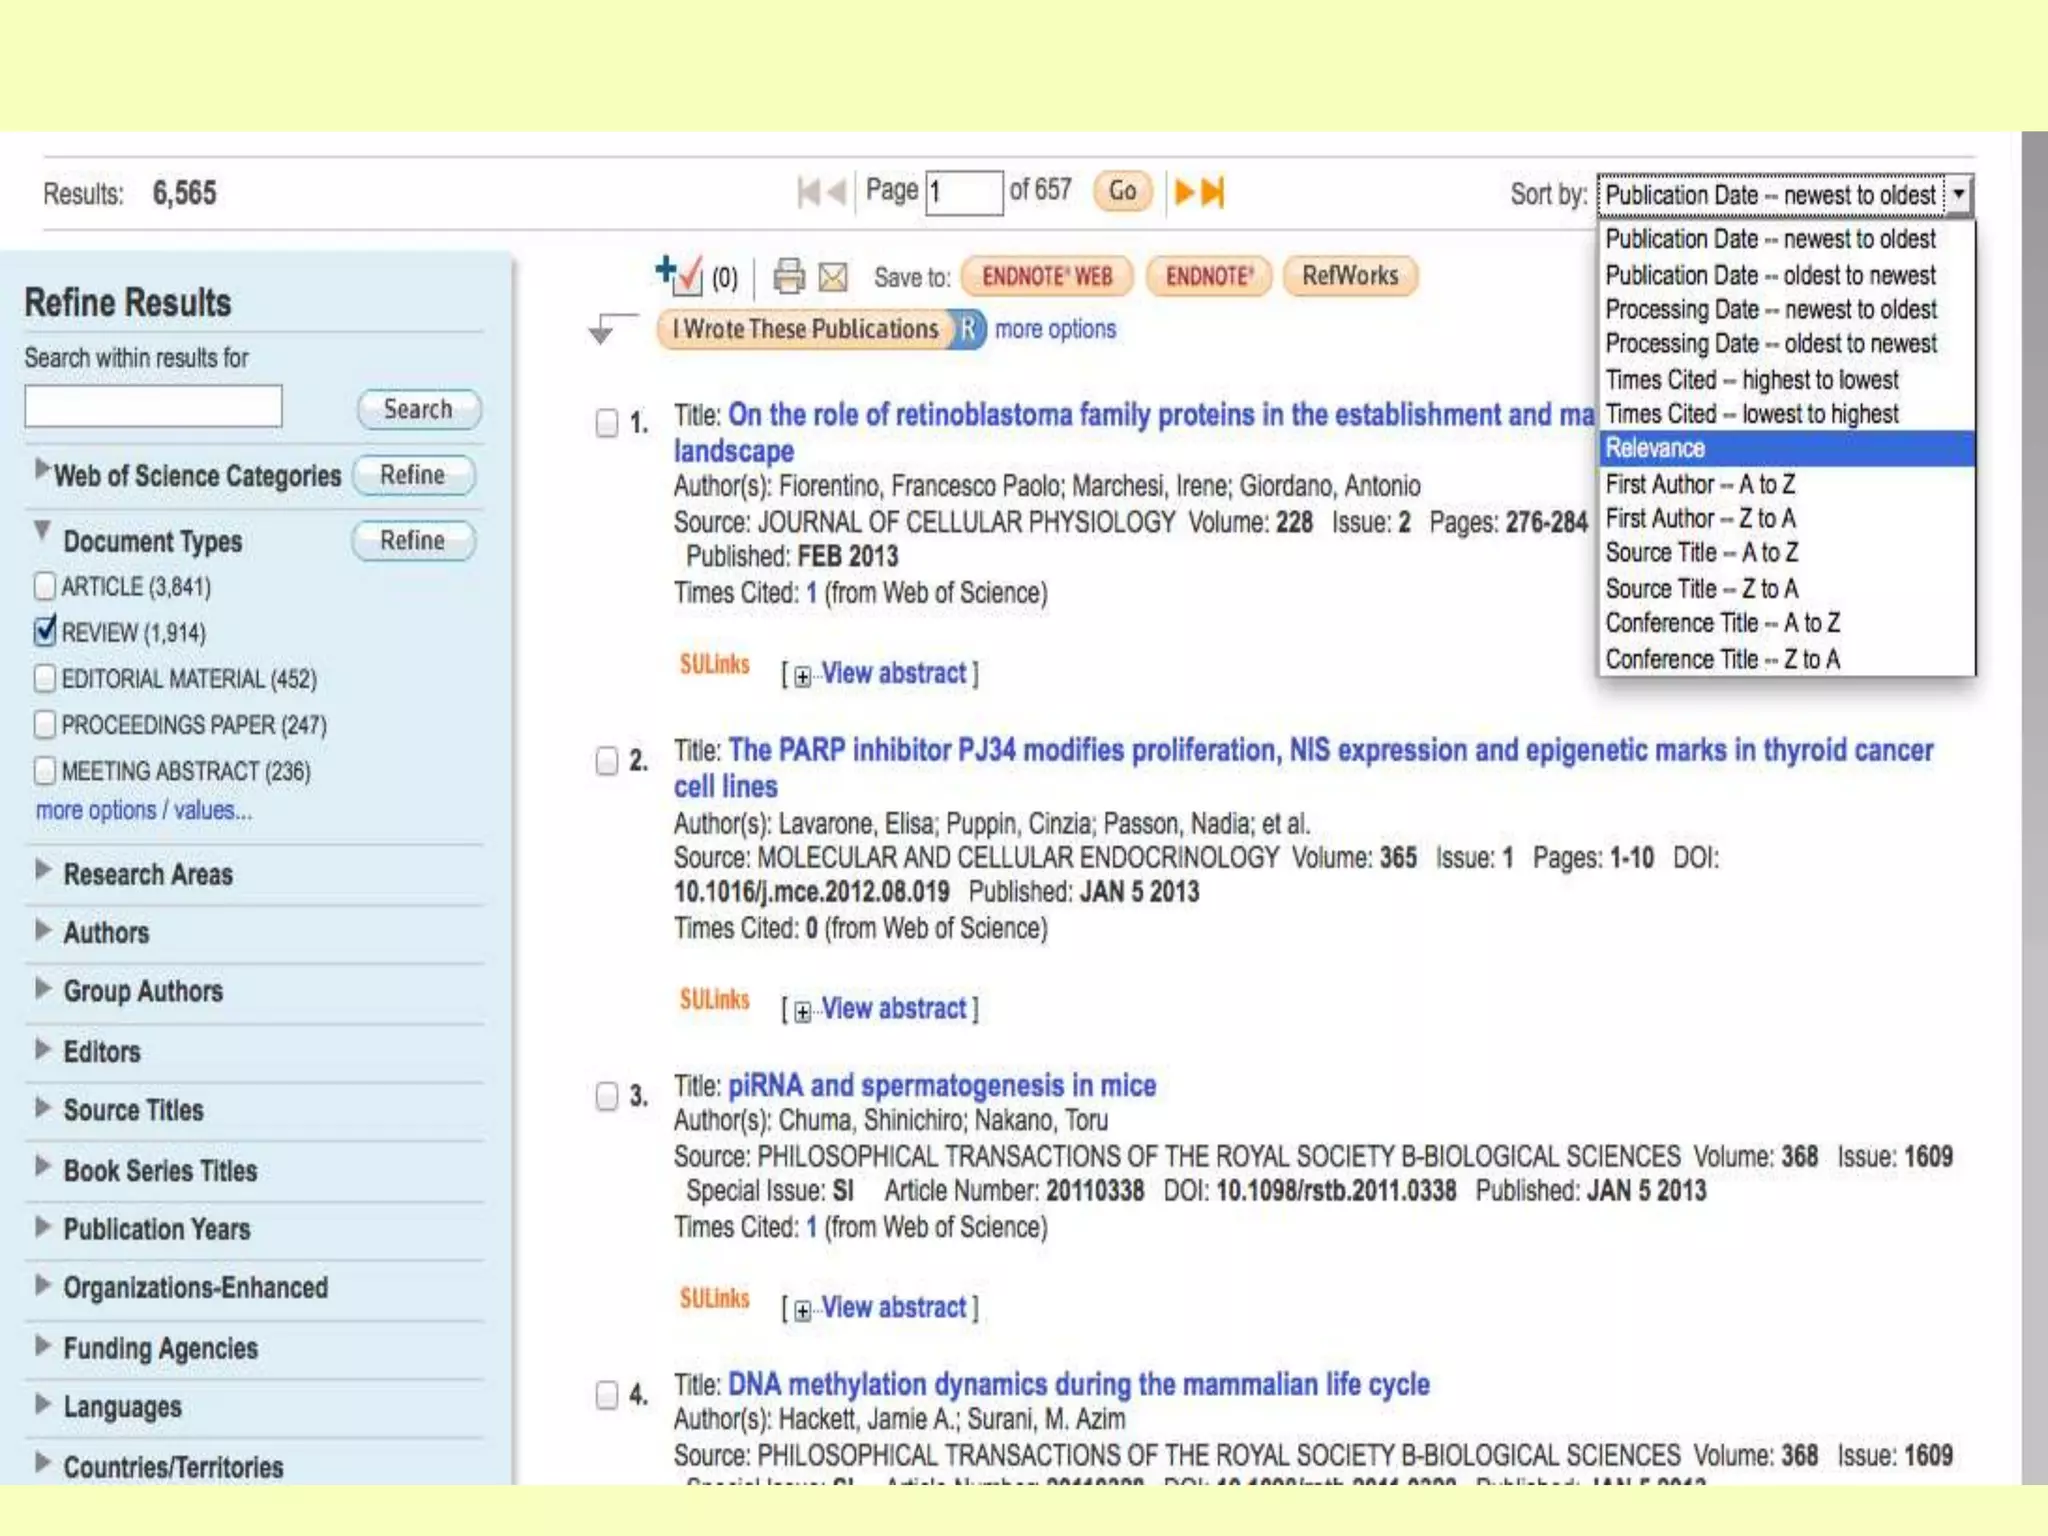Viewport: 2048px width, 1536px height.
Task: Click Search within results text field
Action: (x=153, y=407)
